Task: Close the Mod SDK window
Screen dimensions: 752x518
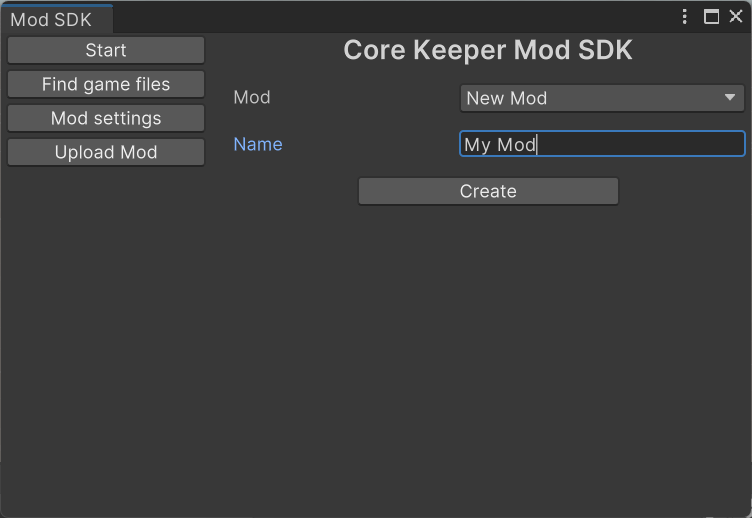Action: [x=736, y=17]
